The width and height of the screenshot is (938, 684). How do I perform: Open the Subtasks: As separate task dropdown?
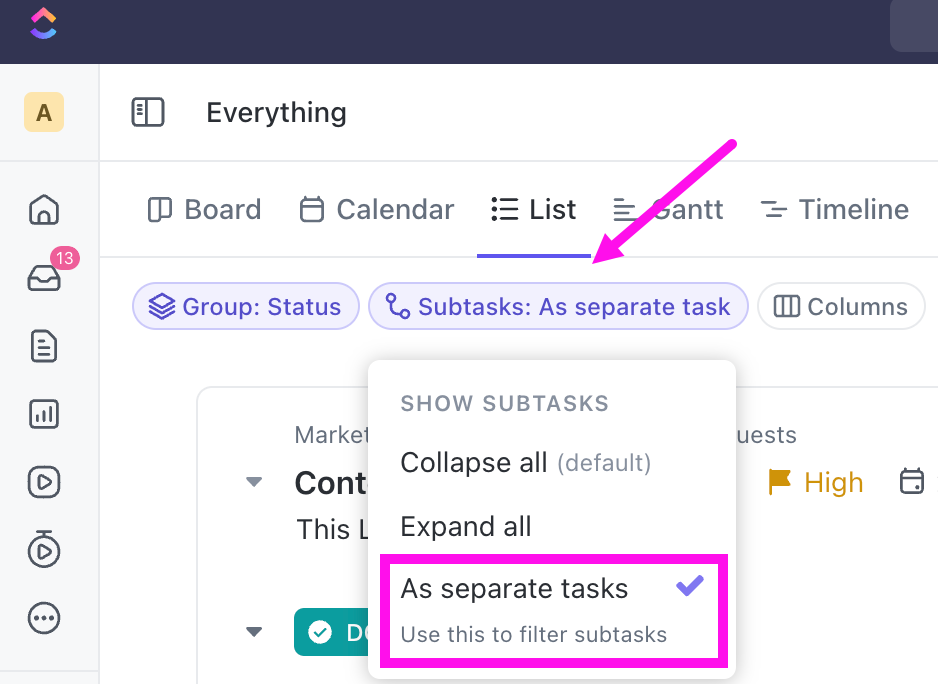[558, 307]
